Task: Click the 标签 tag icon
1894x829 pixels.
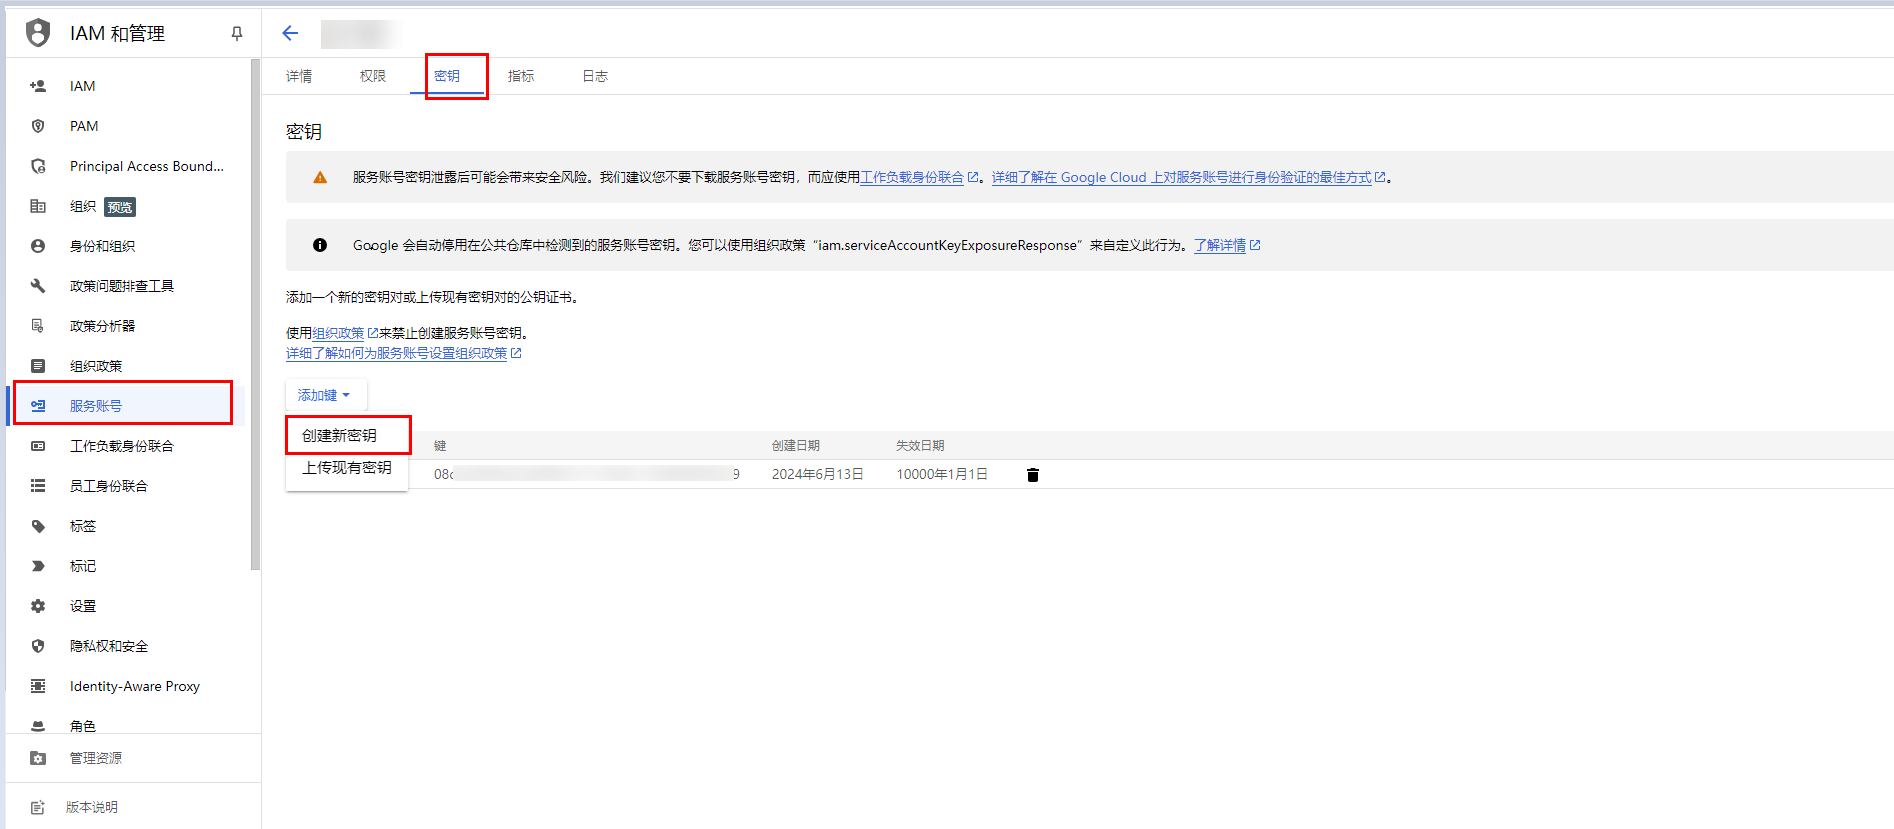Action: pyautogui.click(x=38, y=526)
